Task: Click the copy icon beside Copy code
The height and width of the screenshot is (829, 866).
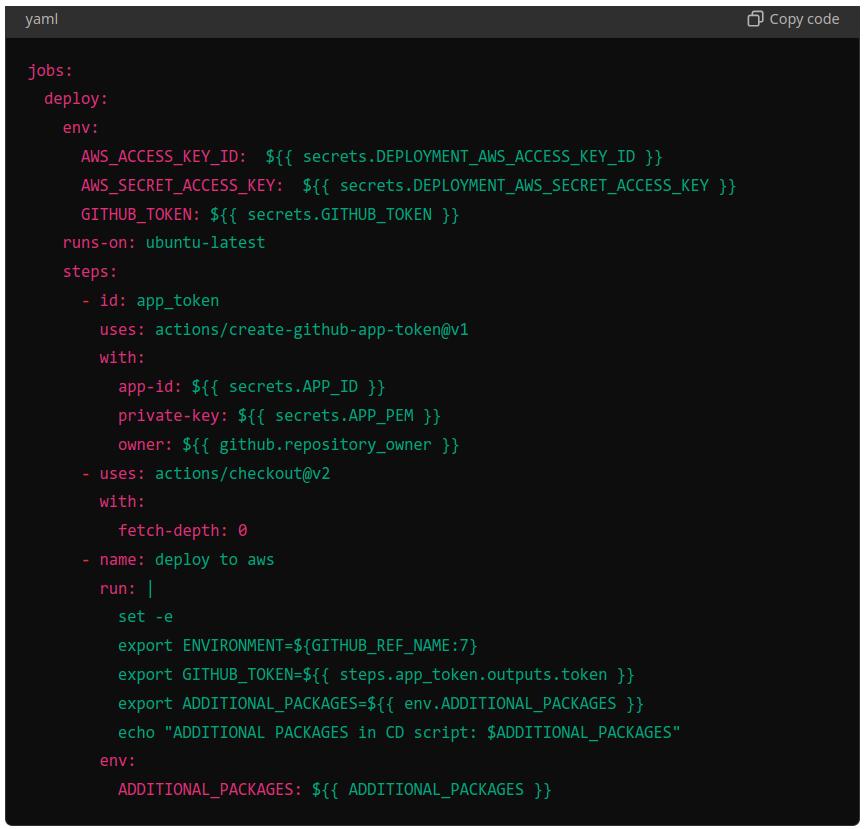Action: pos(755,19)
